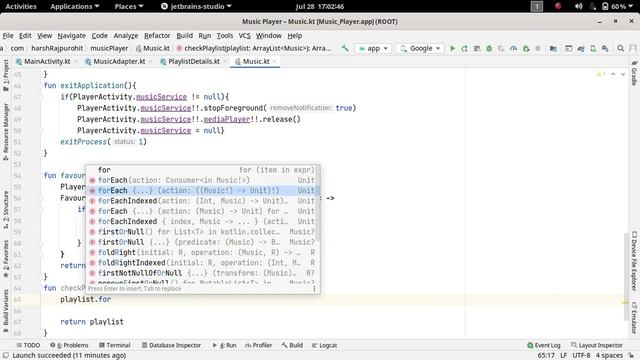Open the VCS menu
640x360 pixels.
pyautogui.click(x=244, y=36)
